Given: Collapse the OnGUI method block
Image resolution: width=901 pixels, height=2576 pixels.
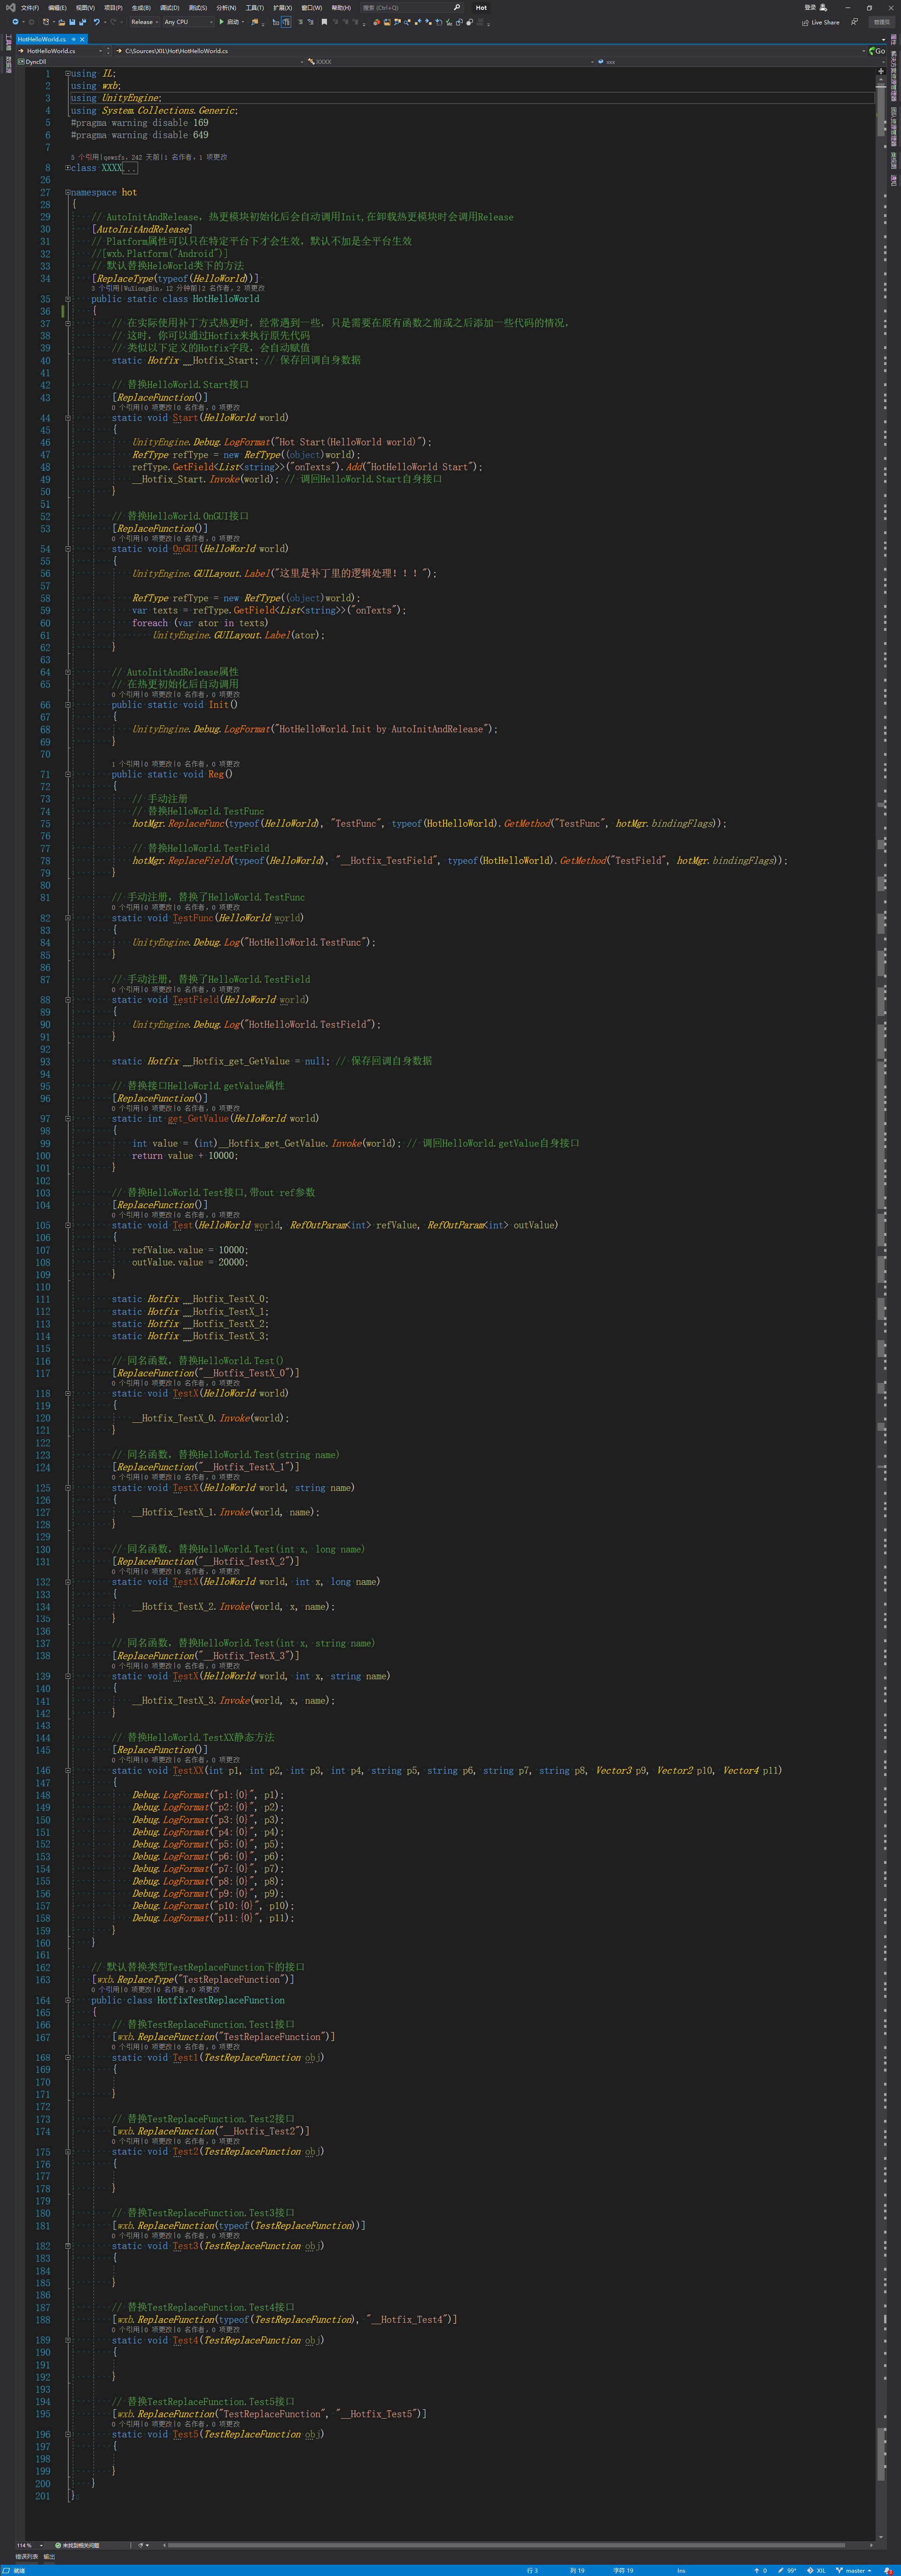Looking at the screenshot, I should pyautogui.click(x=68, y=549).
